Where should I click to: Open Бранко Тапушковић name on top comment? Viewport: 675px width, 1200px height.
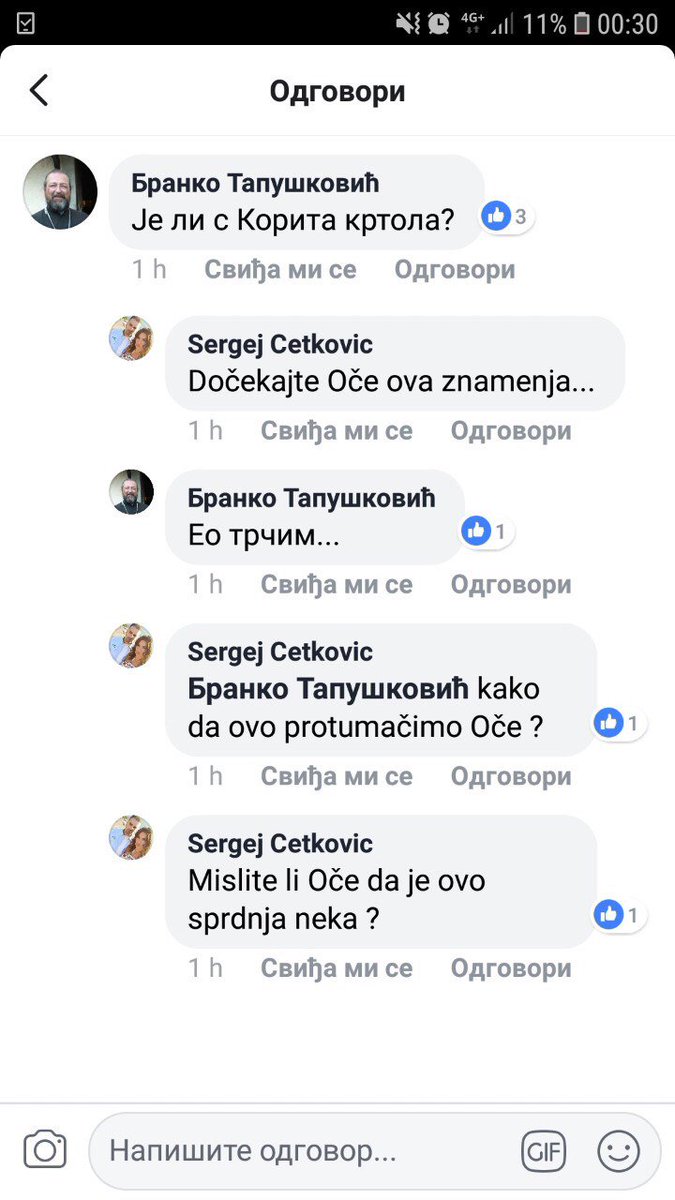tap(256, 184)
